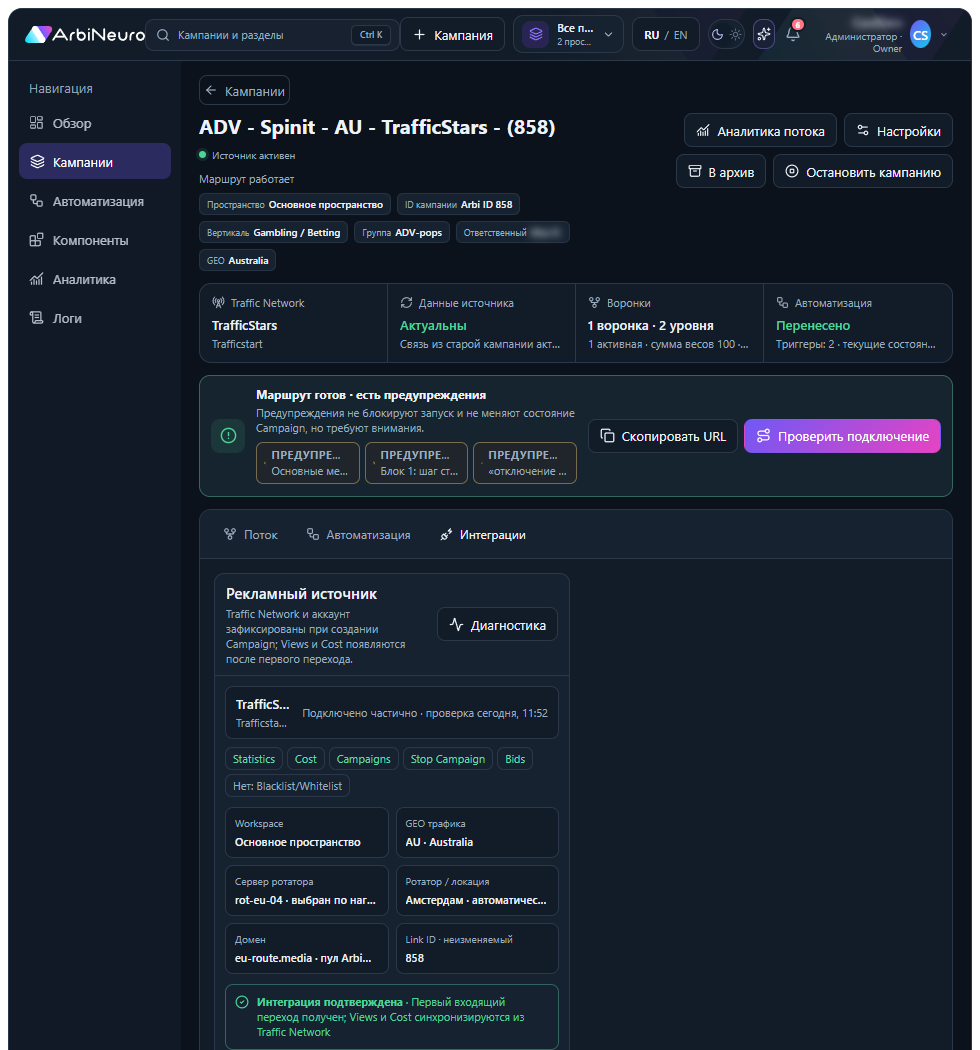This screenshot has width=980, height=1050.
Task: Open Компоненты in the sidebar
Action: tap(94, 240)
